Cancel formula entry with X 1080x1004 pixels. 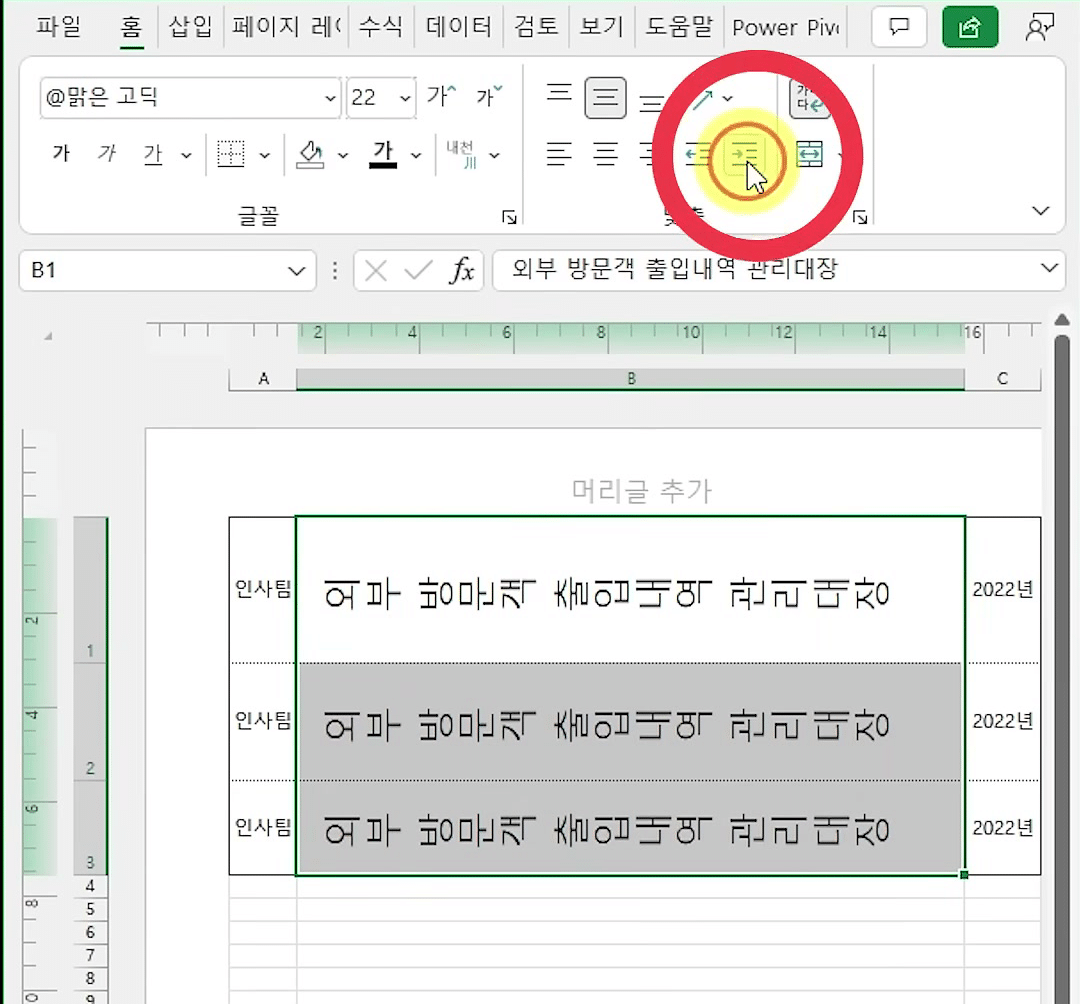[x=375, y=271]
